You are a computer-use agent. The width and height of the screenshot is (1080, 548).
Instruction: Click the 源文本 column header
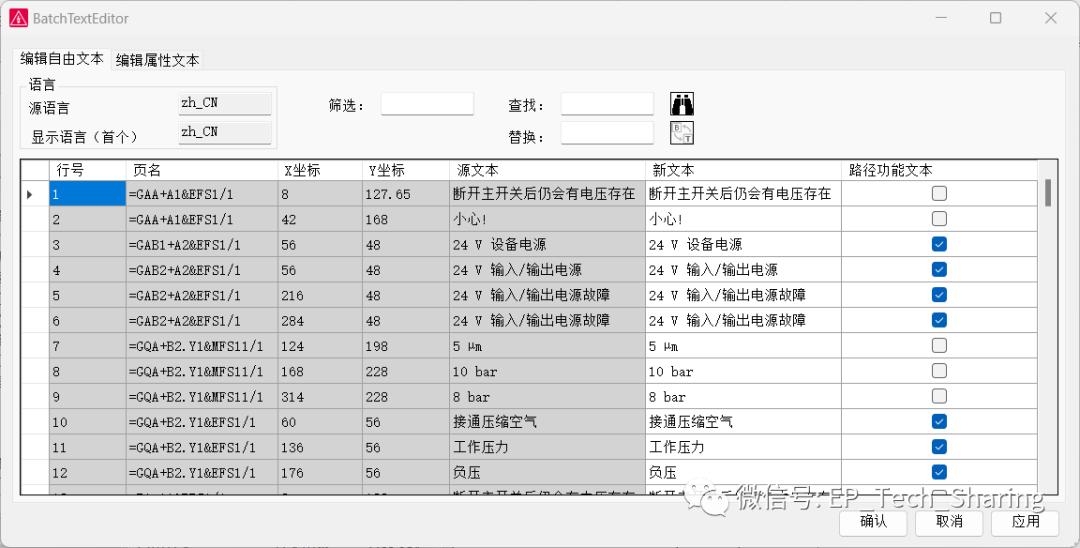(x=548, y=170)
